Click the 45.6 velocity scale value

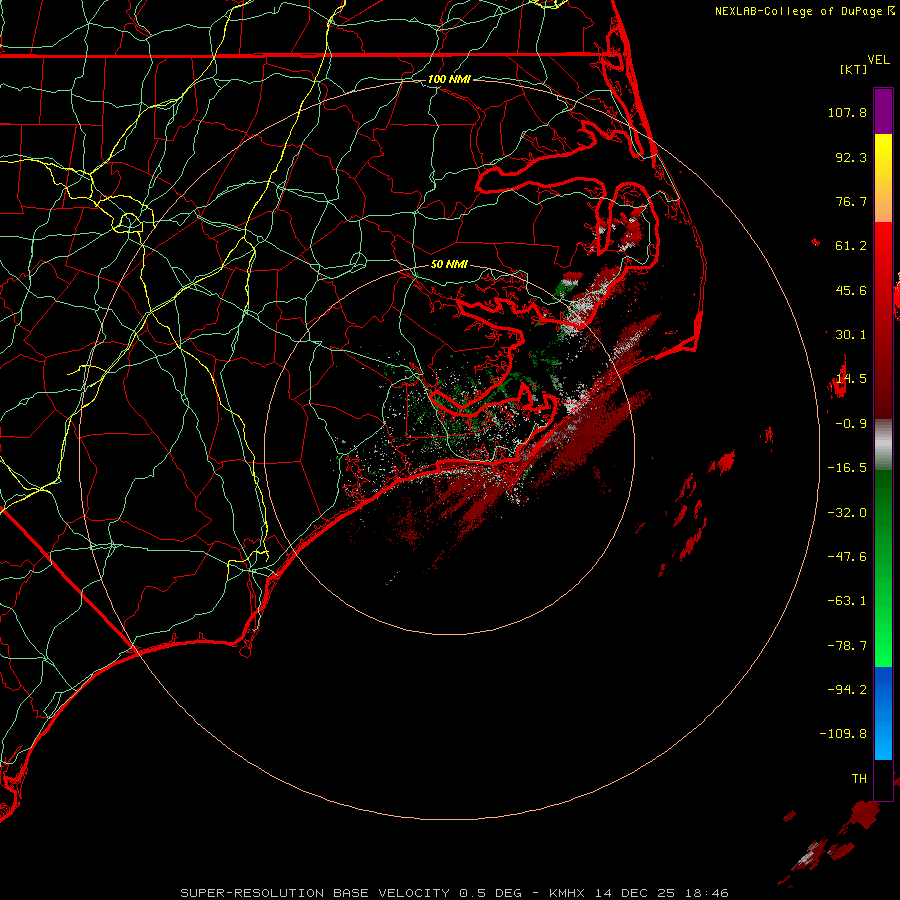pos(851,290)
